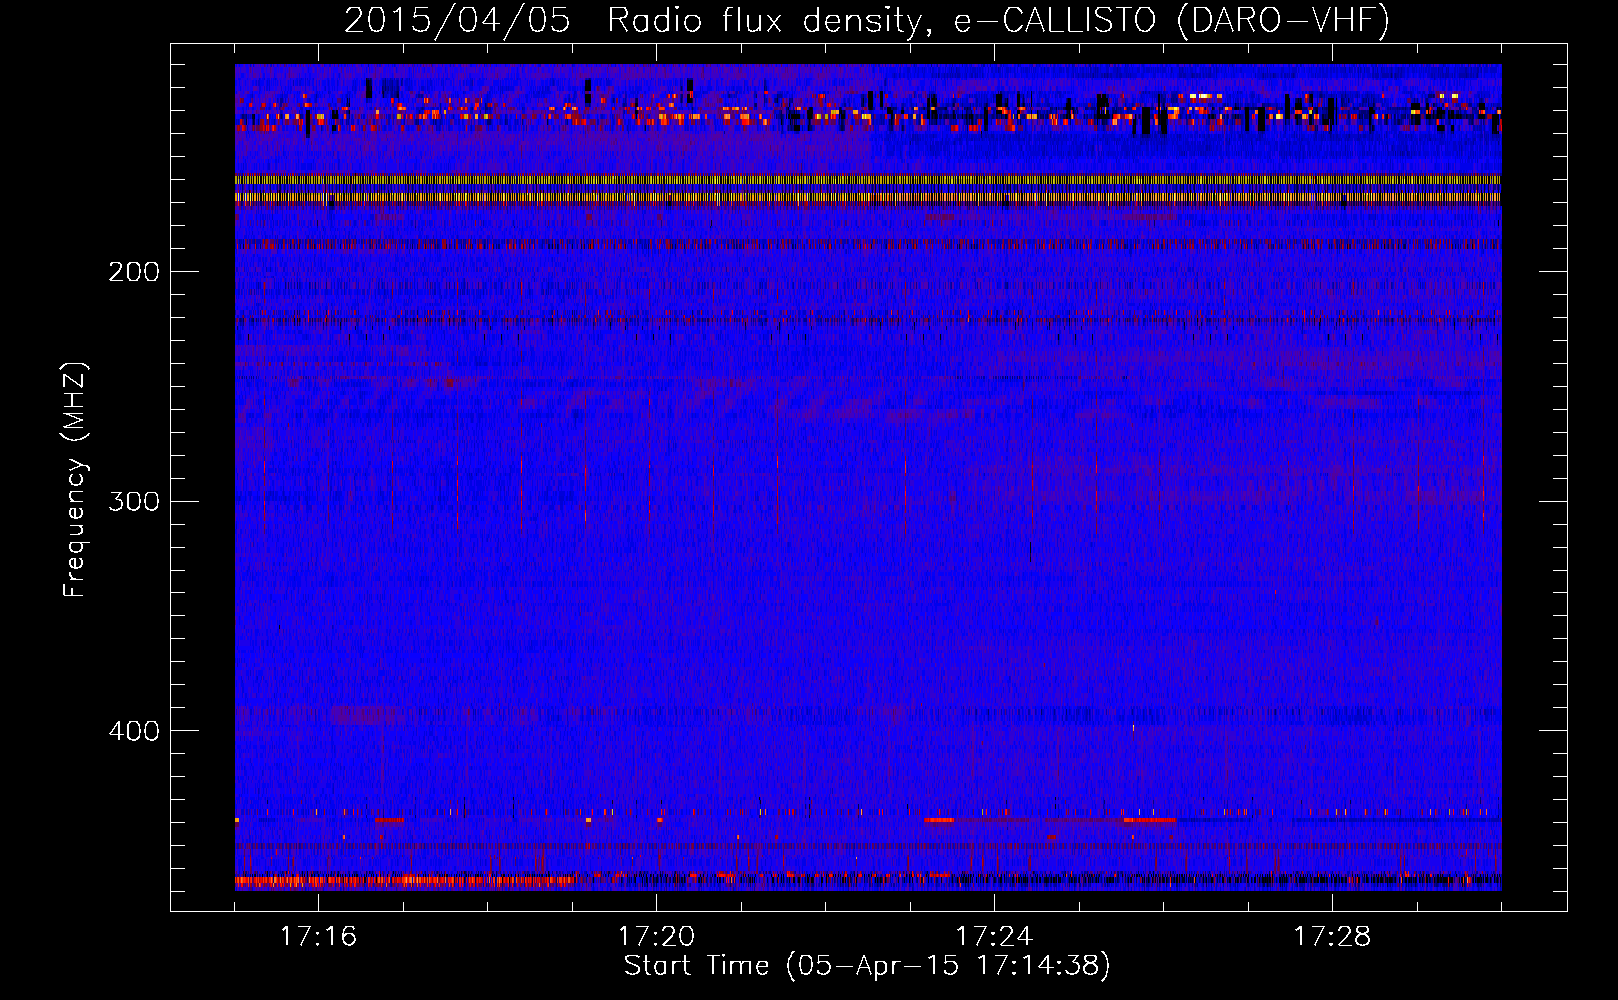Click the 17:28 time tick label
Viewport: 1618px width, 1000px height.
1332,936
